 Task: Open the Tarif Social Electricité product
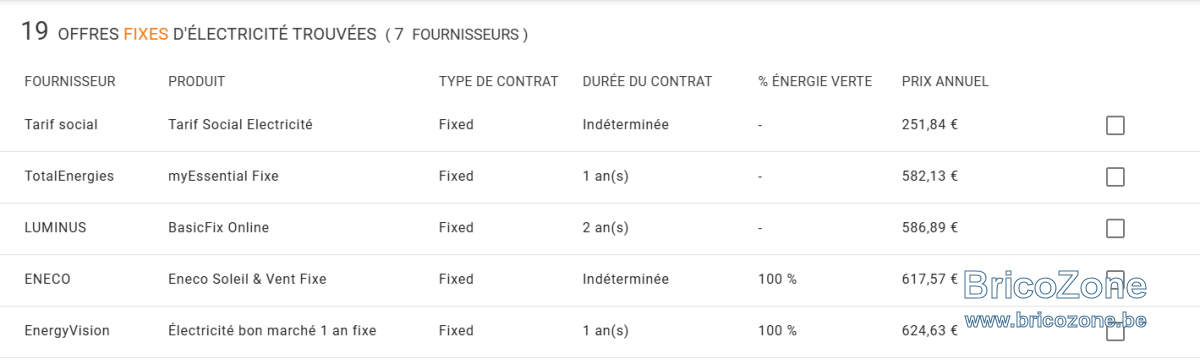click(x=240, y=125)
